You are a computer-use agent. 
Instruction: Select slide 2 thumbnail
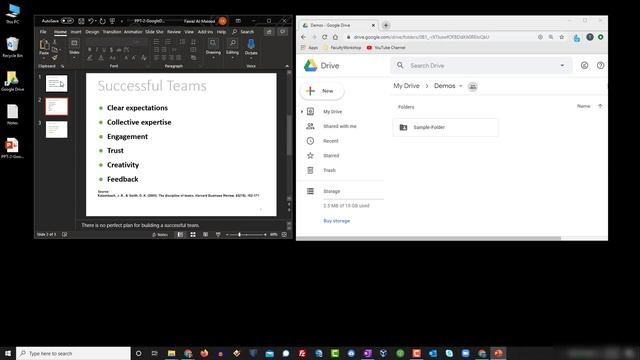click(x=56, y=107)
